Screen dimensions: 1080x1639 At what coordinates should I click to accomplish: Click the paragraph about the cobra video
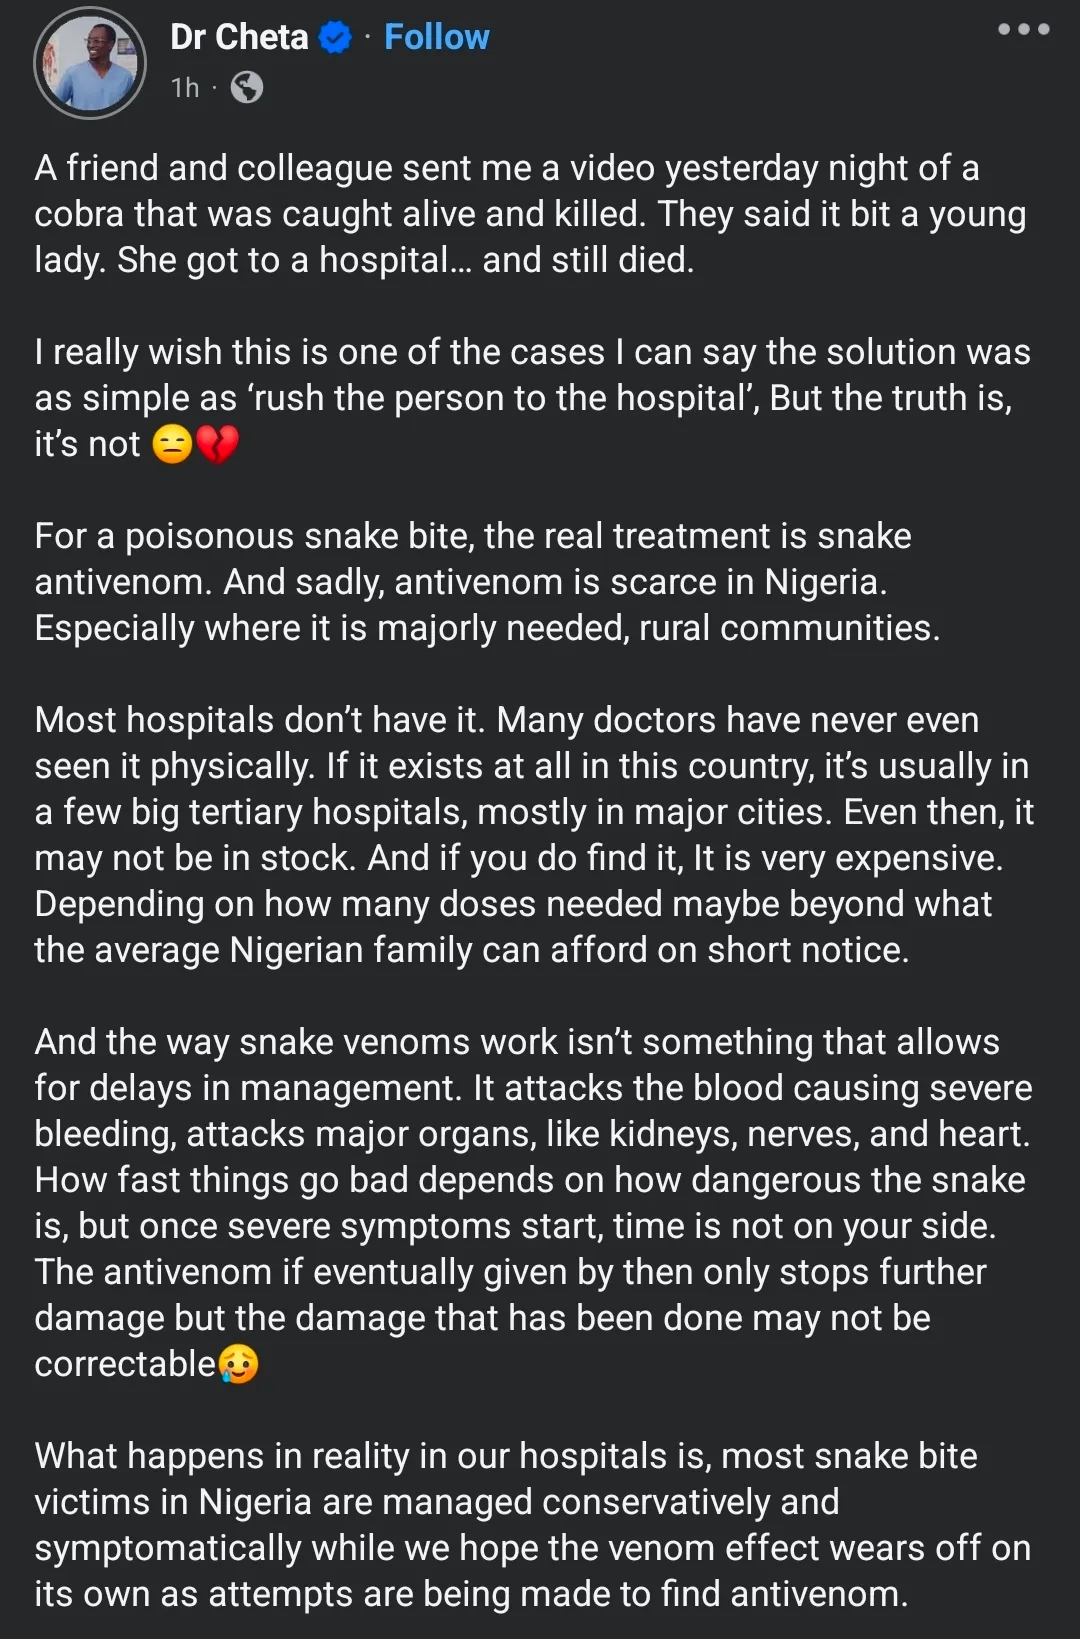(x=530, y=214)
